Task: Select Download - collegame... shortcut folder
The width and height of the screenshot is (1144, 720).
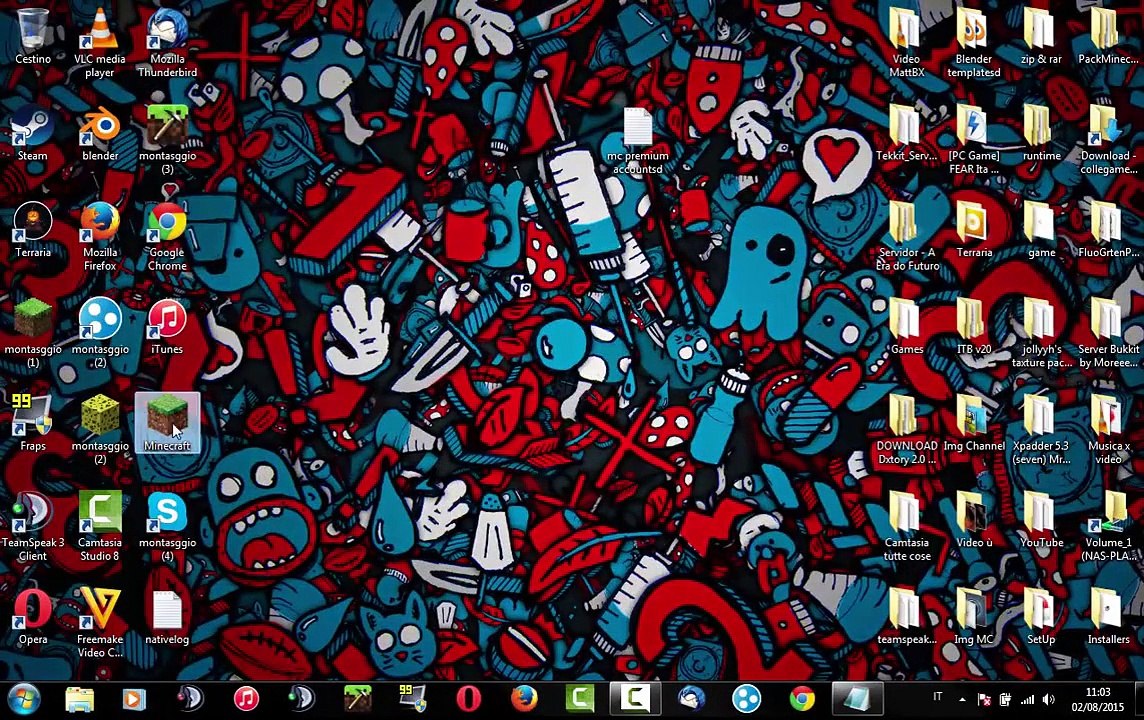Action: (x=1108, y=139)
